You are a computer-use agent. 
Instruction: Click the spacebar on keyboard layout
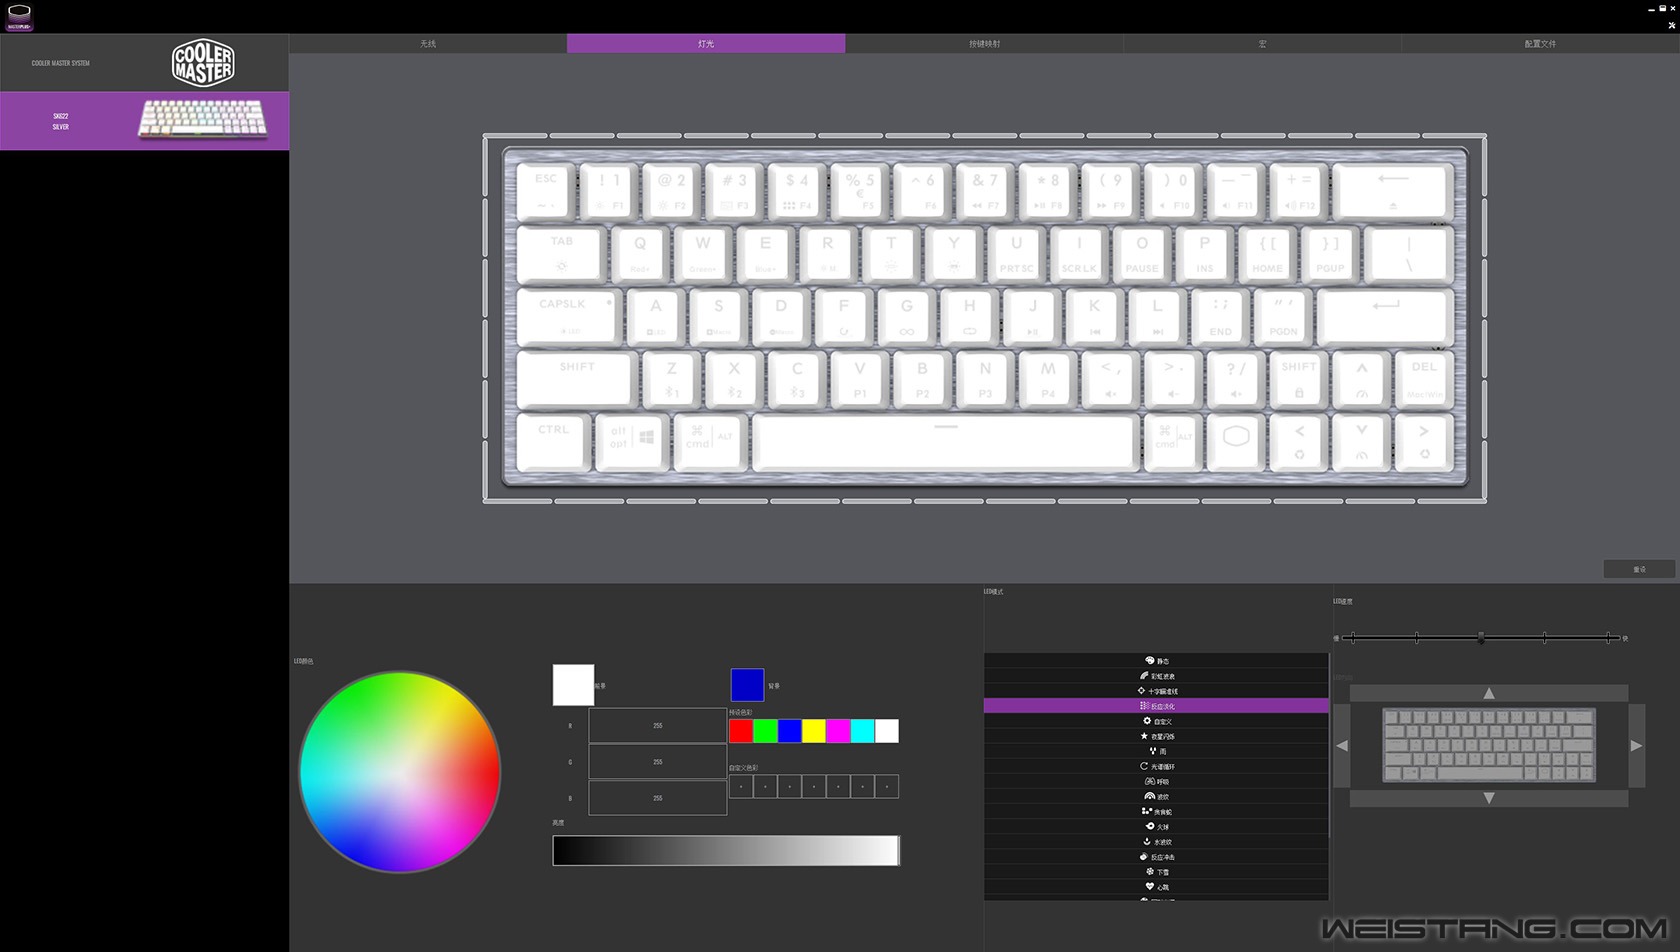click(x=945, y=441)
